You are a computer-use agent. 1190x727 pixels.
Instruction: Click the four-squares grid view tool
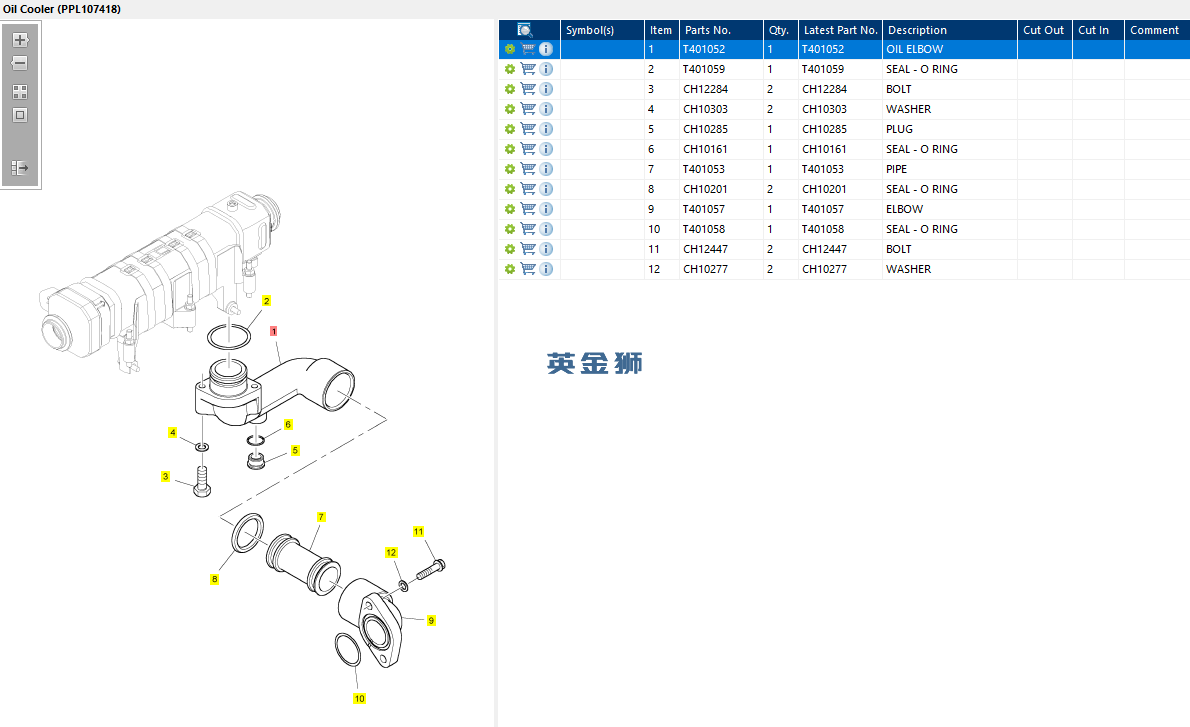[x=20, y=92]
